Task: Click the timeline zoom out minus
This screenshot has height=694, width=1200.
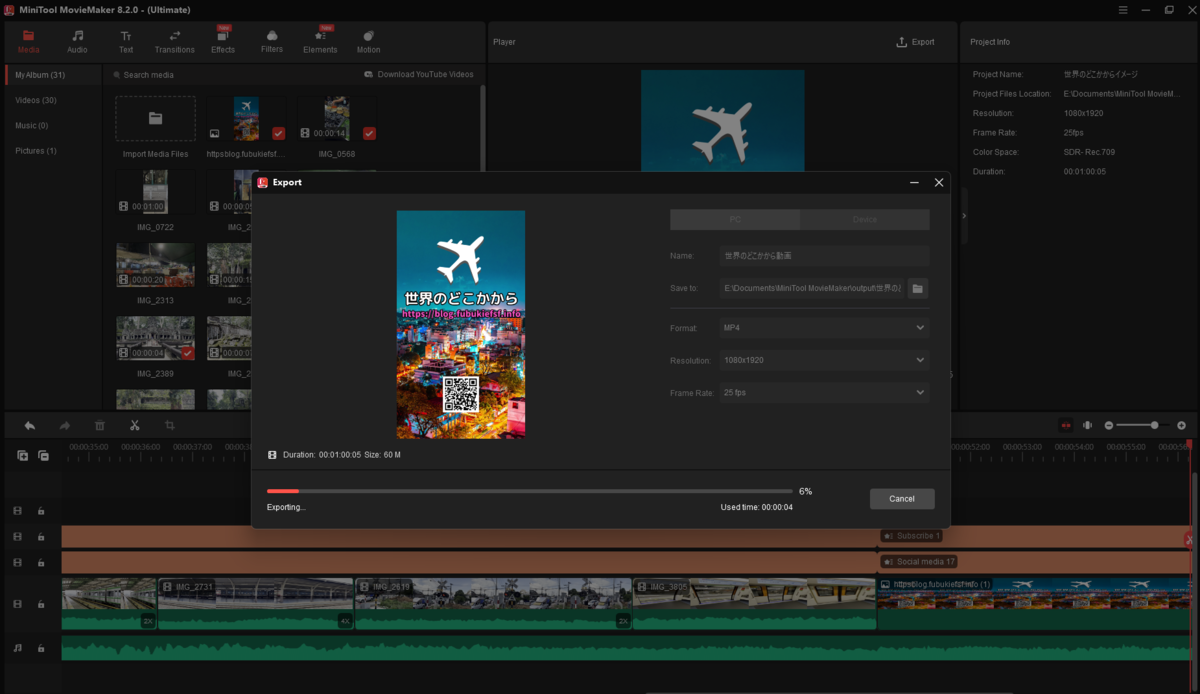Action: [x=1109, y=425]
